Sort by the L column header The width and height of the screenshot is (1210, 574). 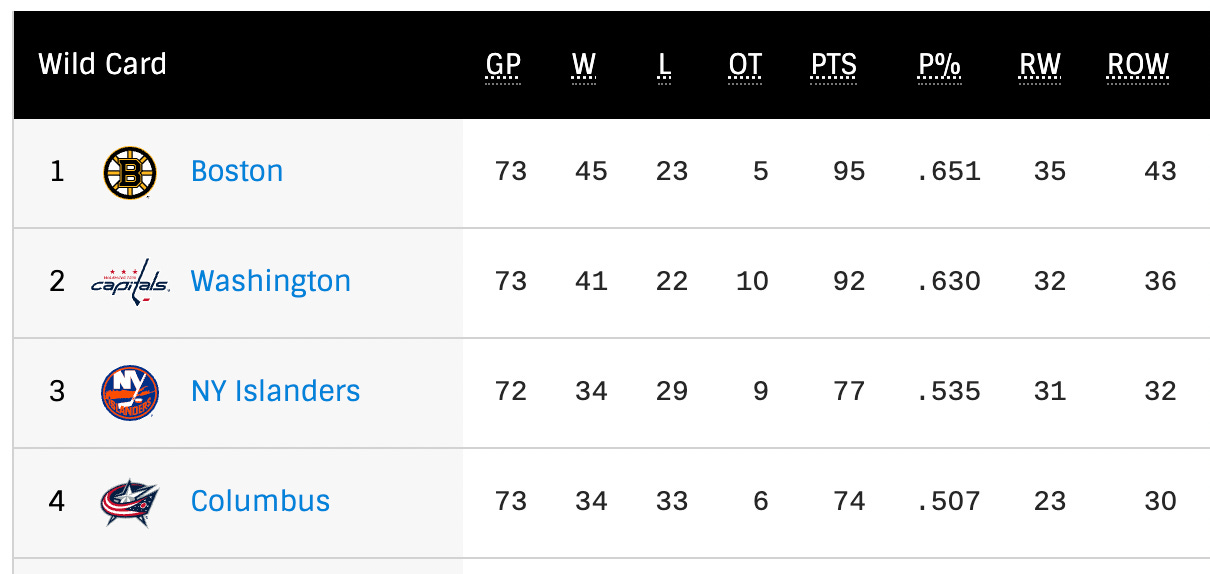[x=665, y=65]
